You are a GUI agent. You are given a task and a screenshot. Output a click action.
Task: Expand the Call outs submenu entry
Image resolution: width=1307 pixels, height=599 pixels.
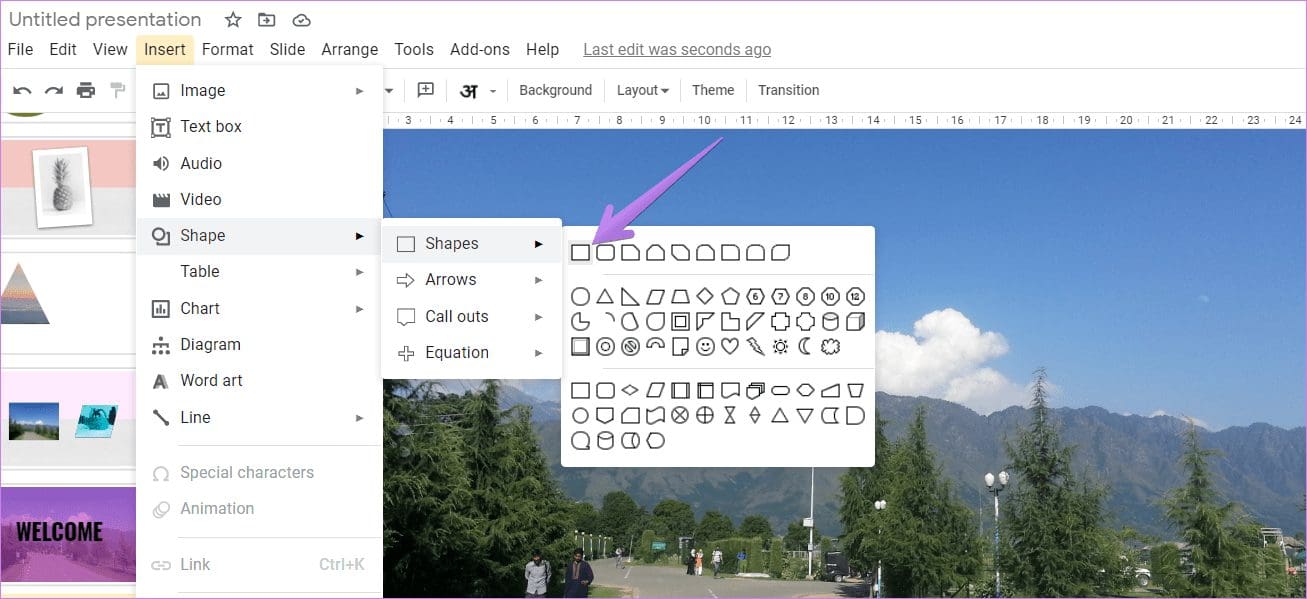(x=472, y=316)
